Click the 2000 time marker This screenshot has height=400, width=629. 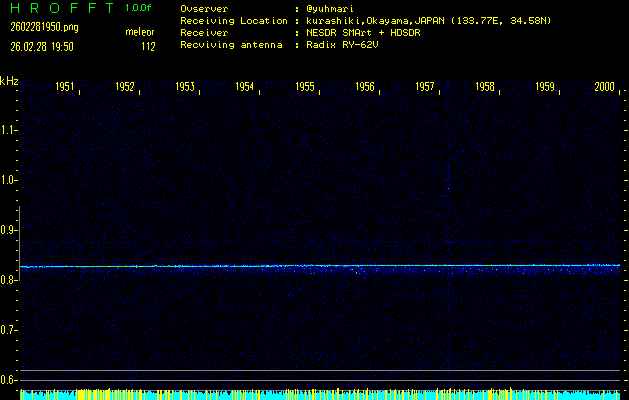click(604, 87)
